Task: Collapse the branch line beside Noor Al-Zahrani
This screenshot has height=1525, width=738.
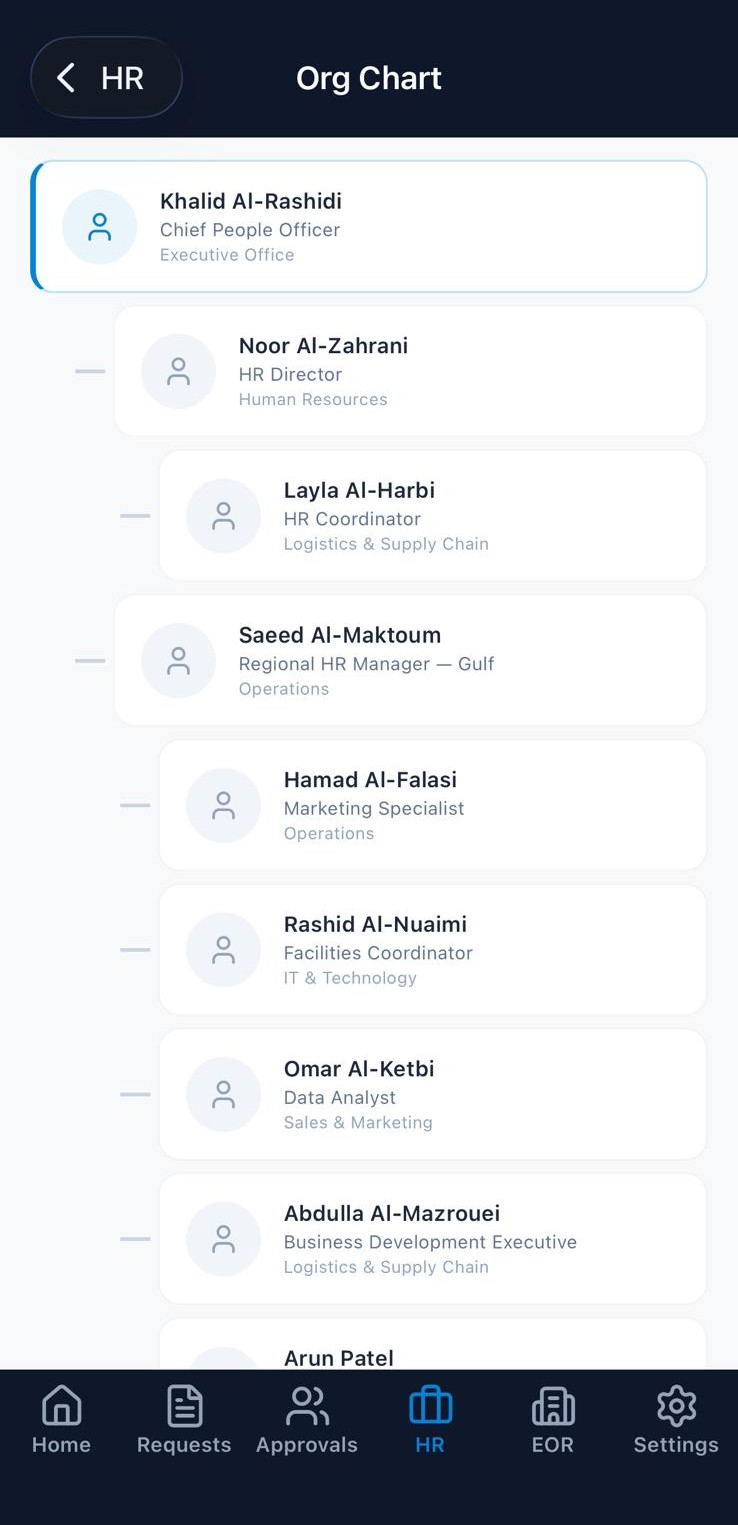Action: (x=90, y=372)
